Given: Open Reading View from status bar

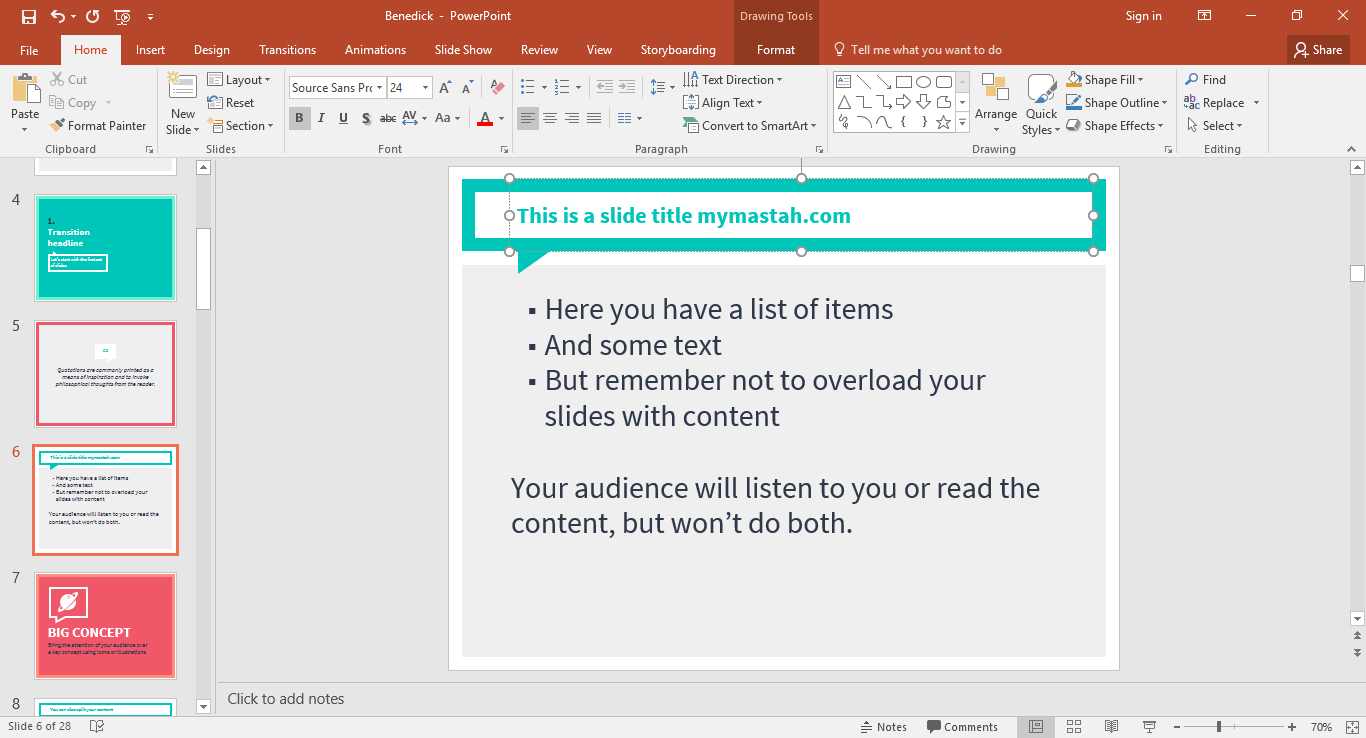Looking at the screenshot, I should click(1111, 727).
